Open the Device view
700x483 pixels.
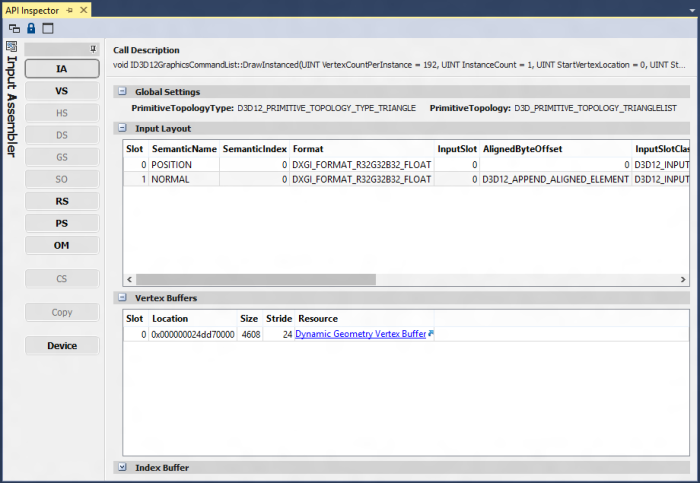[x=62, y=346]
